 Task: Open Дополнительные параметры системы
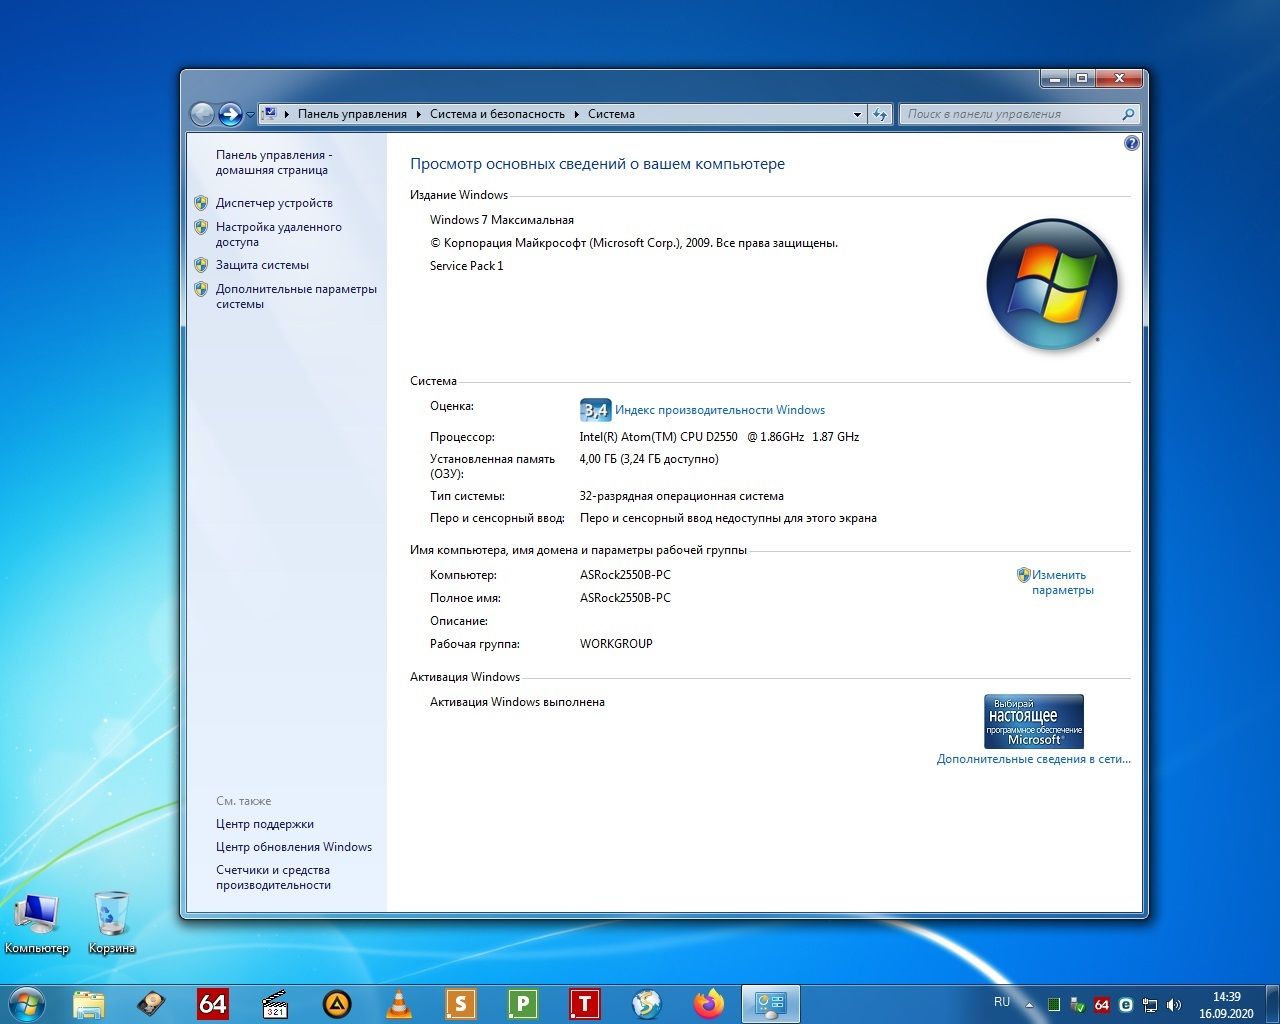point(296,296)
